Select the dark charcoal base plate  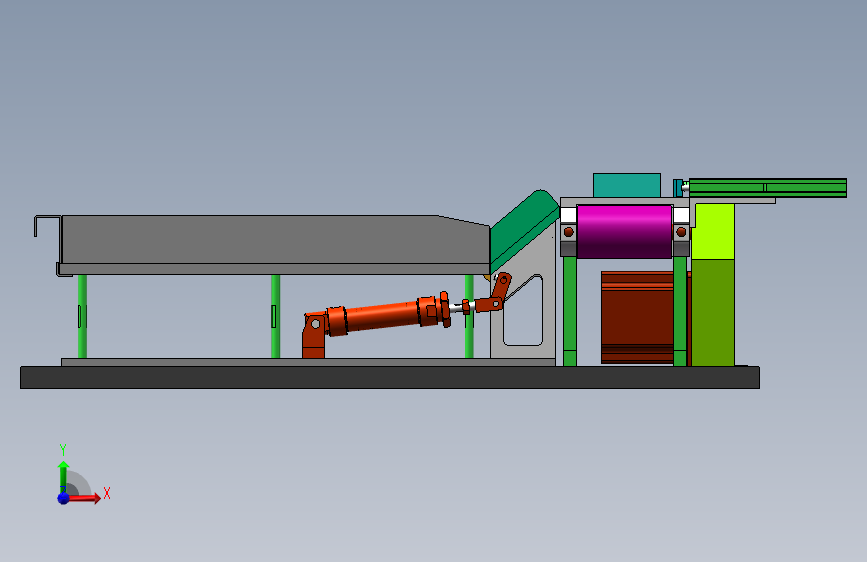pyautogui.click(x=390, y=377)
